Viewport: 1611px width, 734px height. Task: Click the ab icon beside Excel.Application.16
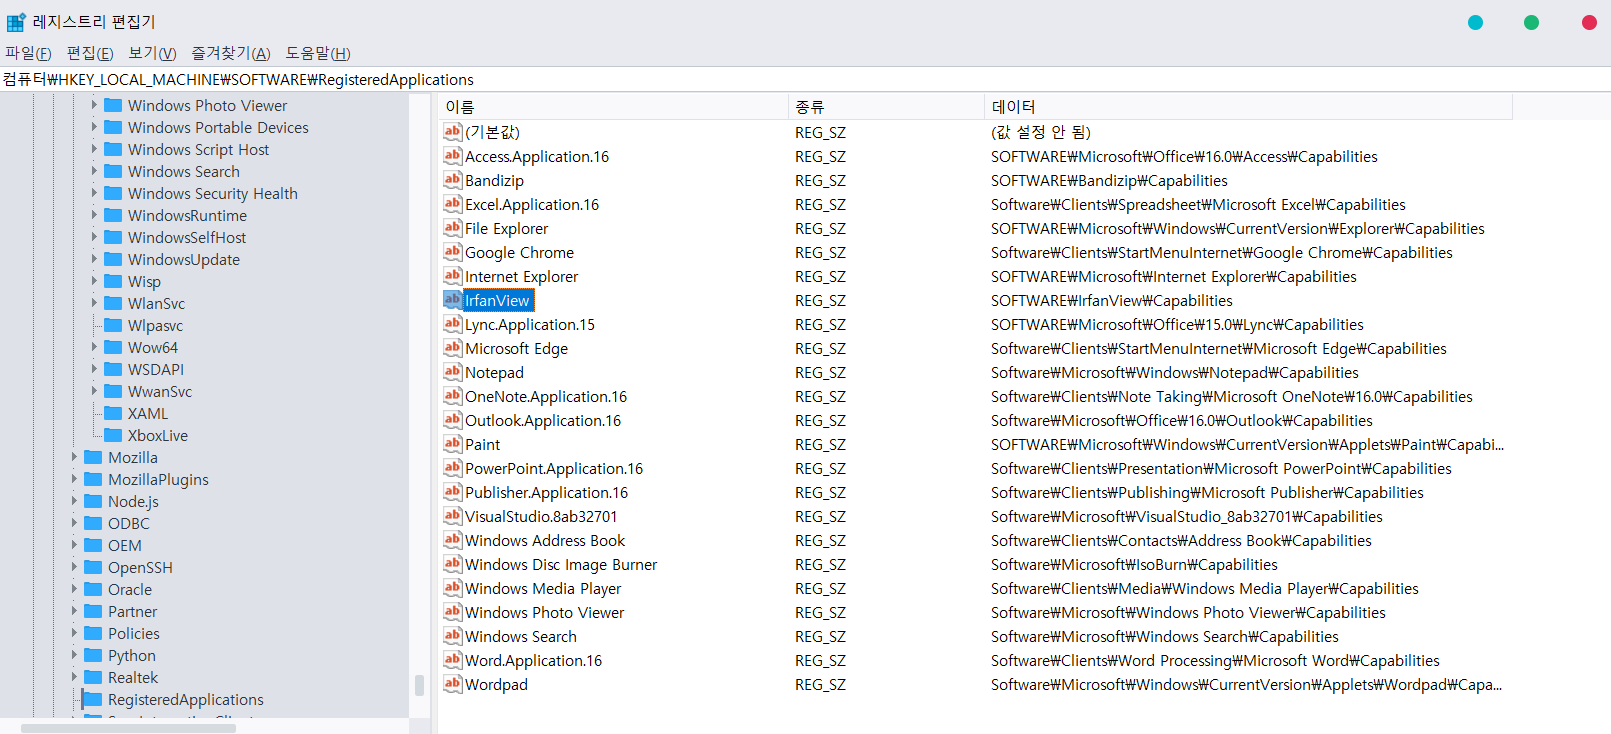453,204
